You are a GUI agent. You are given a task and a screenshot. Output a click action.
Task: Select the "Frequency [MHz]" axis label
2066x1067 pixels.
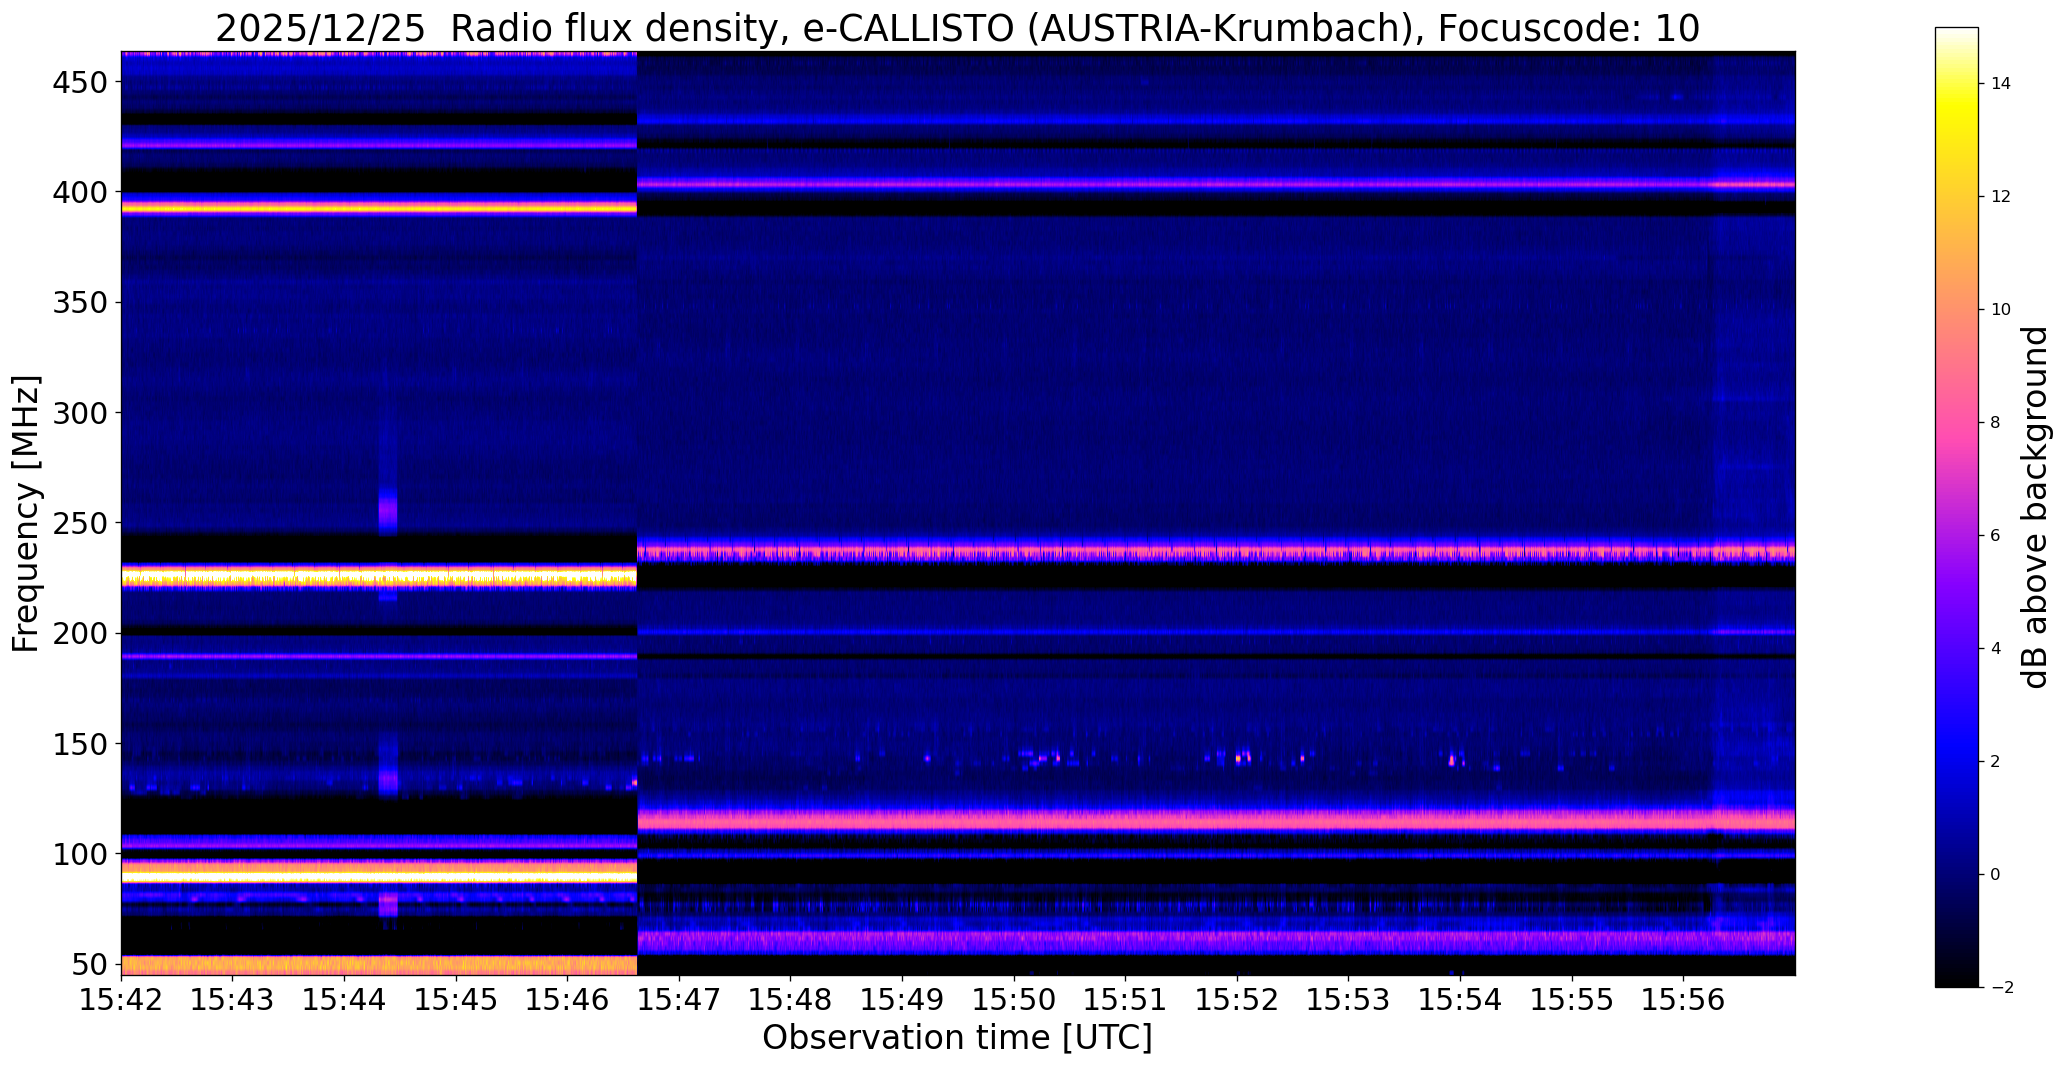click(26, 514)
